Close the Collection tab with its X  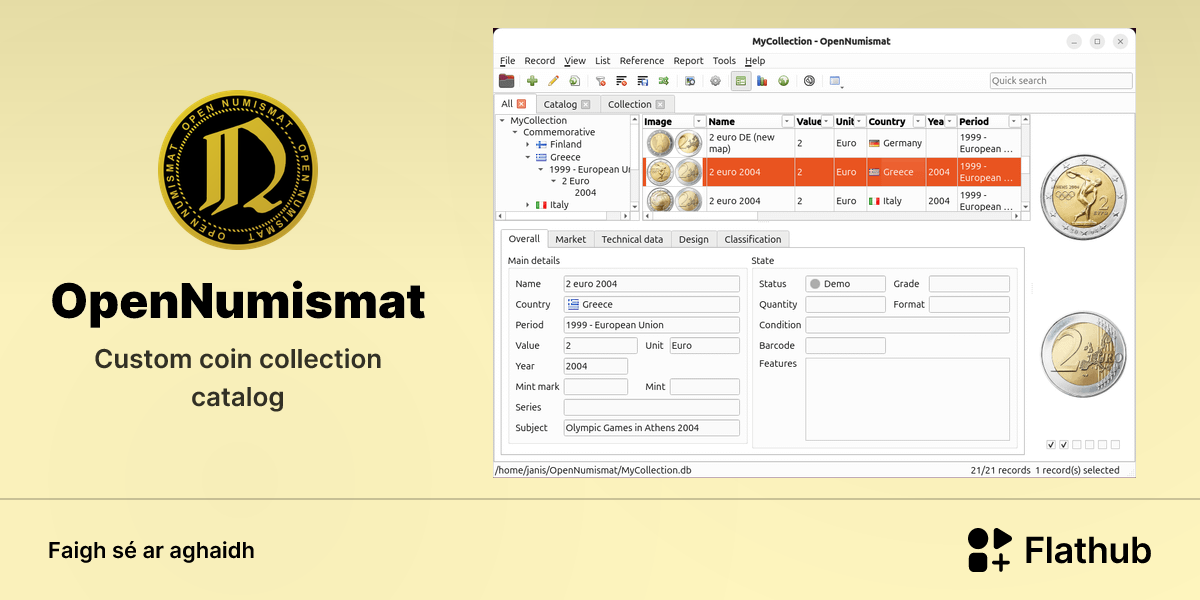[x=660, y=104]
